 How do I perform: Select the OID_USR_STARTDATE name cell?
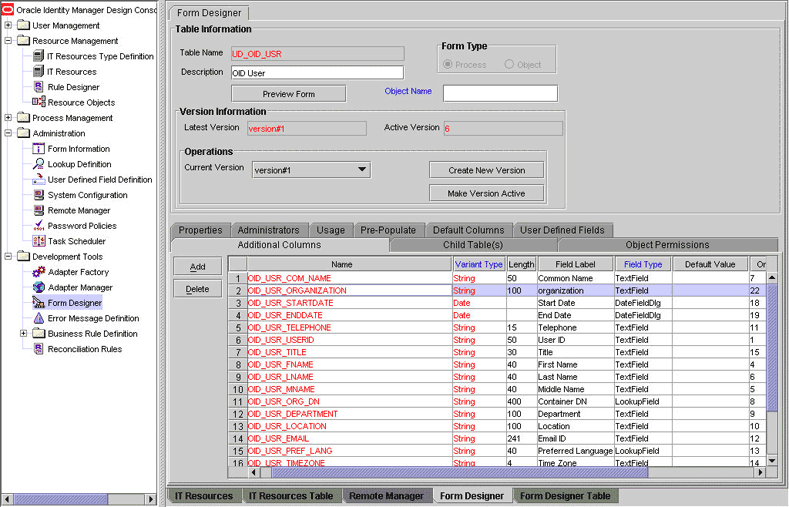pos(349,303)
